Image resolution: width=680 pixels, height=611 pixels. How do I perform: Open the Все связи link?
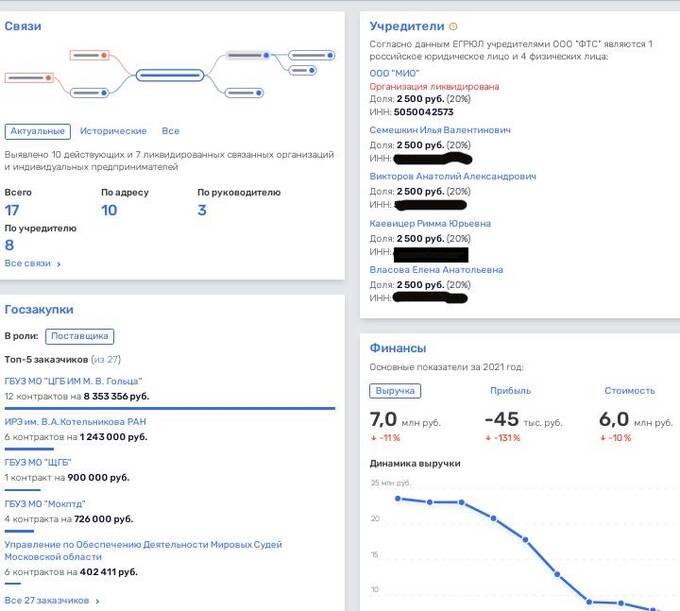[32, 264]
